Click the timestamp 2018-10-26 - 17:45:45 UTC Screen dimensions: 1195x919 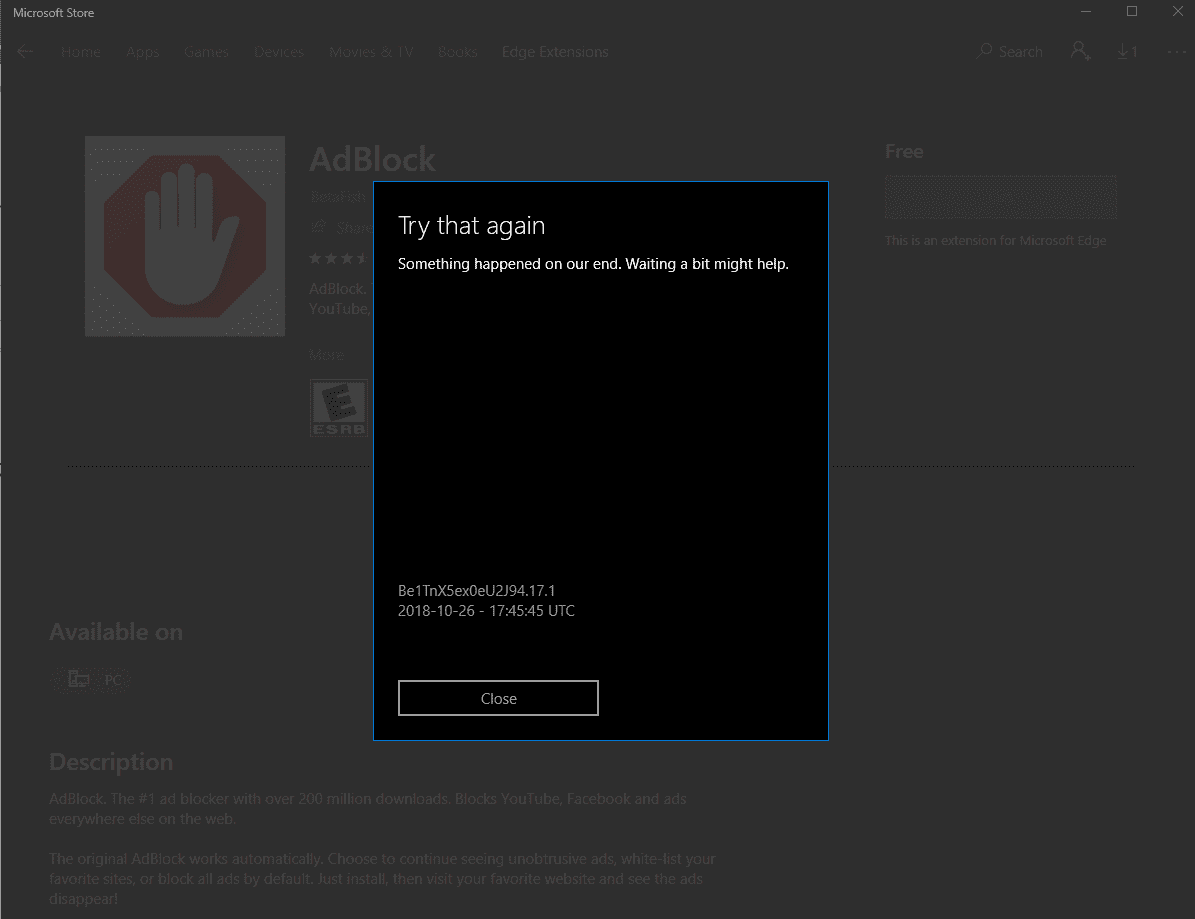click(x=486, y=610)
